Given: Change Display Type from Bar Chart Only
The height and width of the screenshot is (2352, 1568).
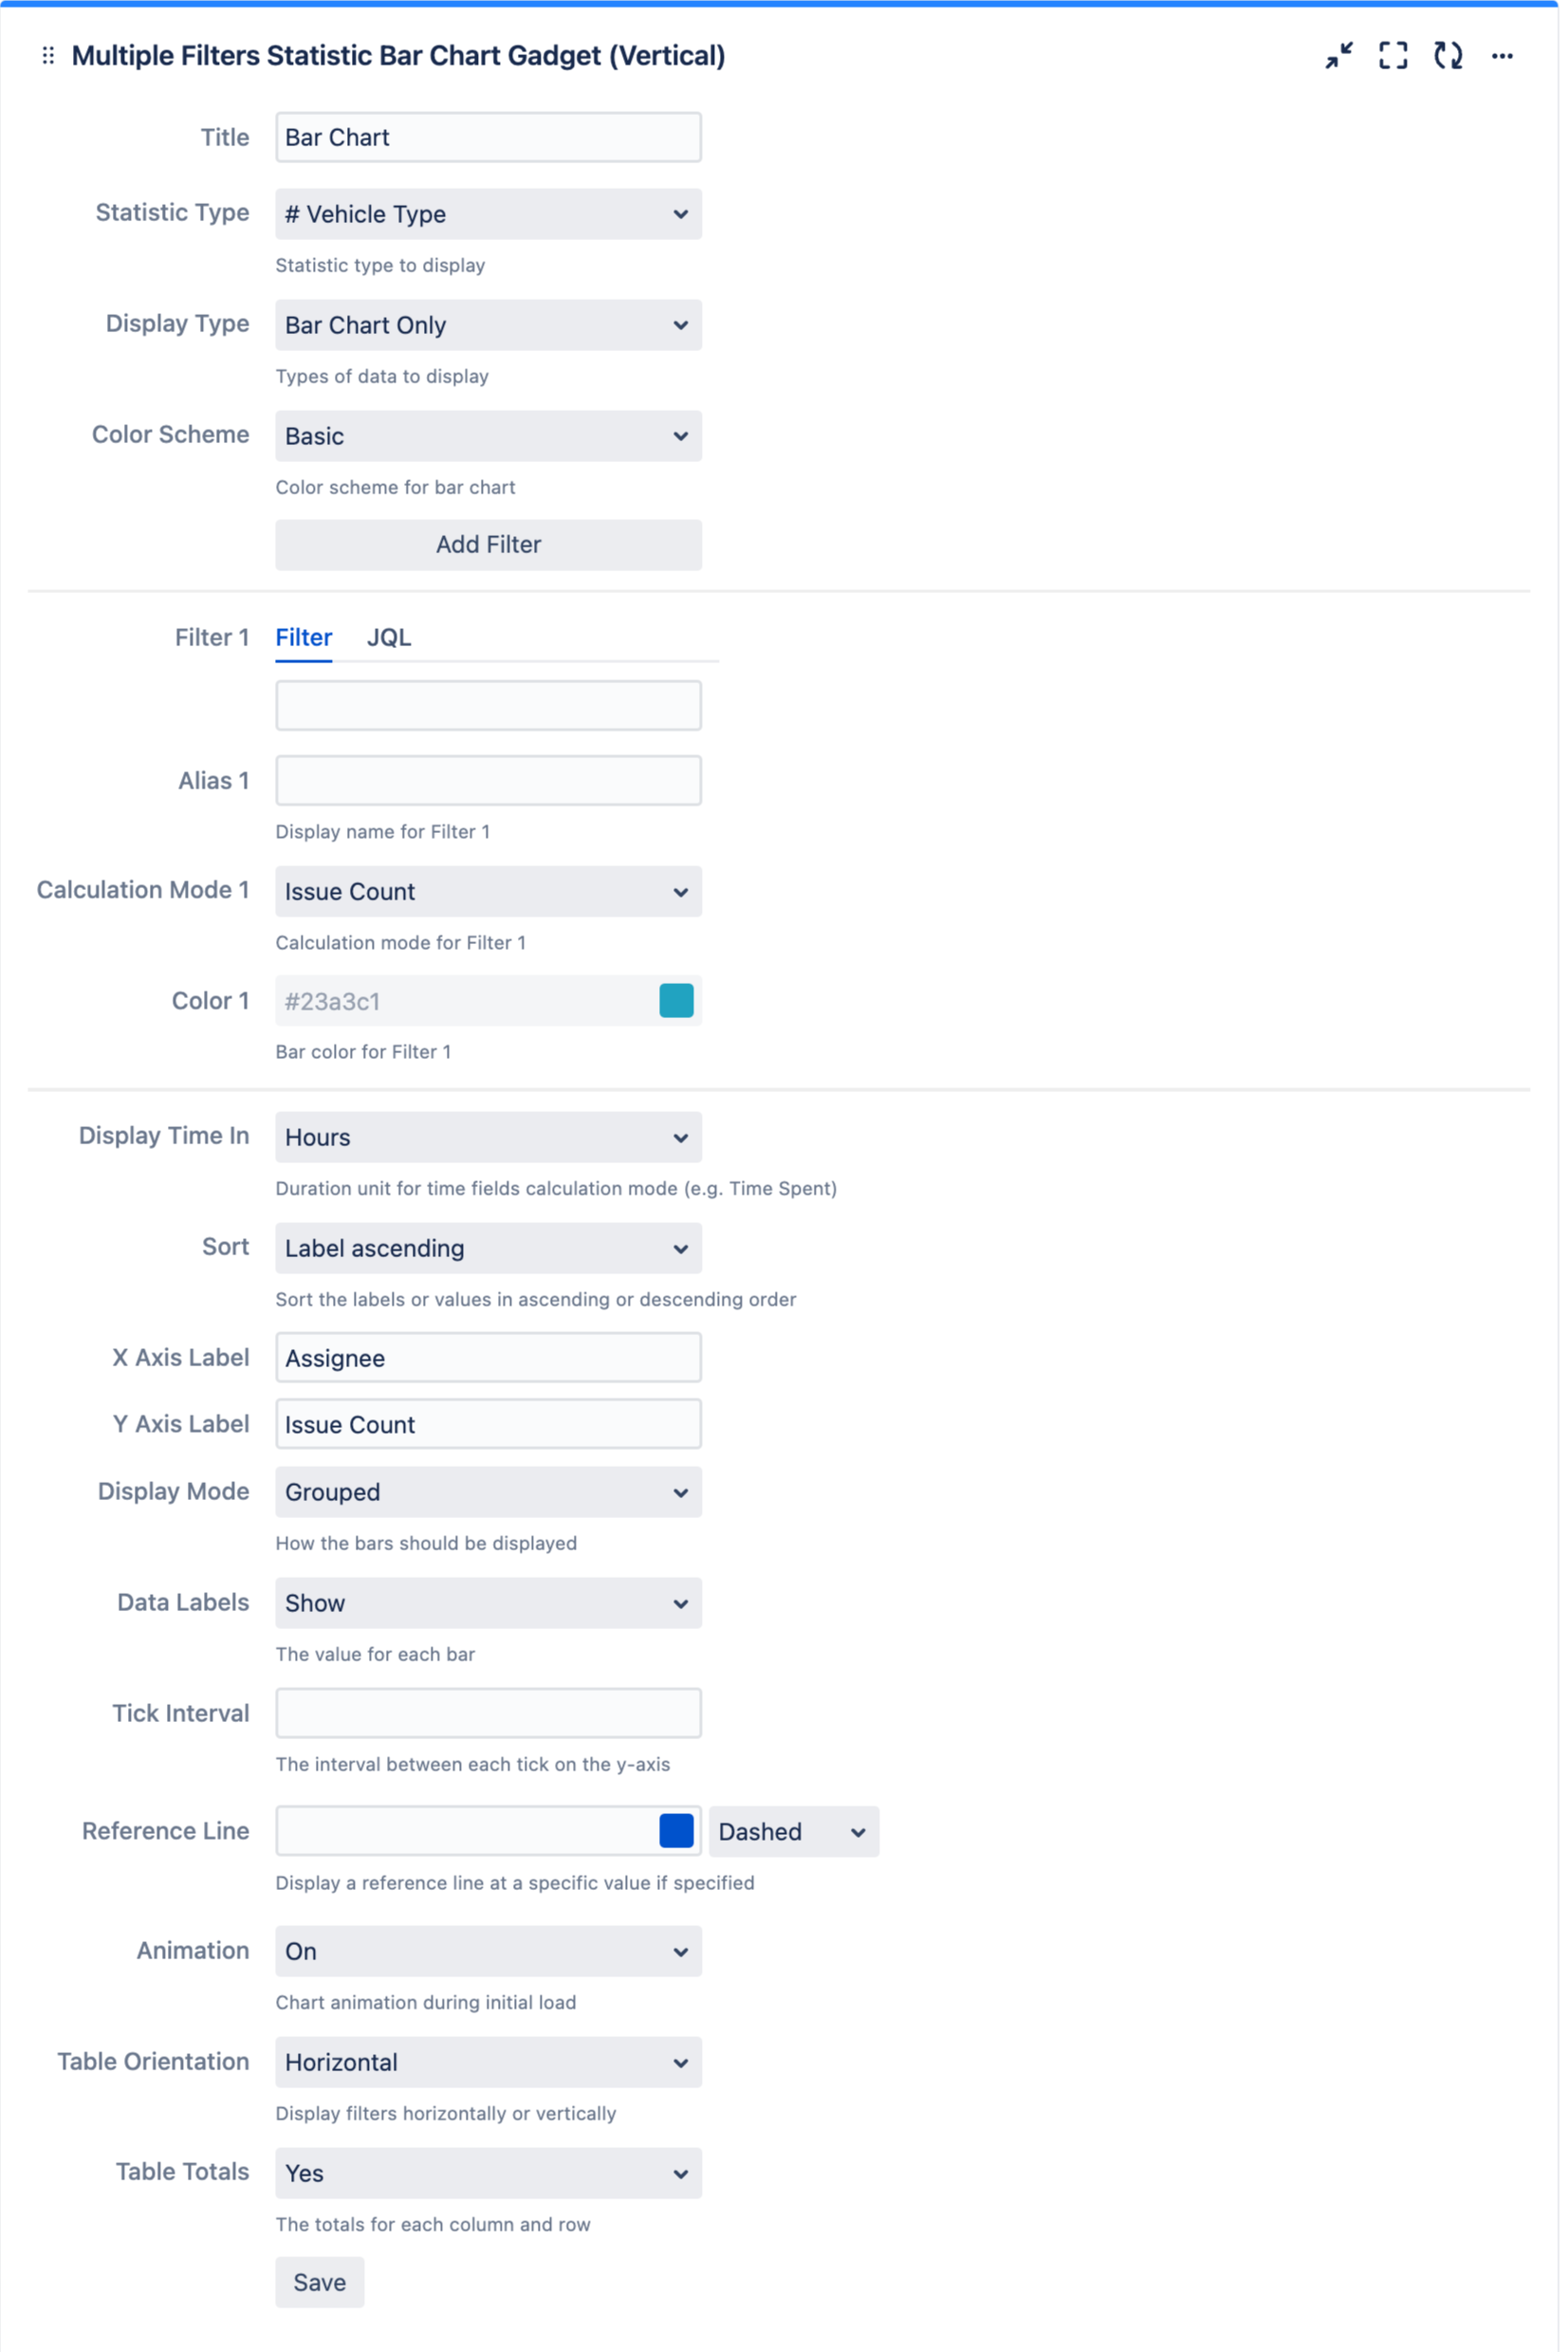Looking at the screenshot, I should (x=487, y=325).
